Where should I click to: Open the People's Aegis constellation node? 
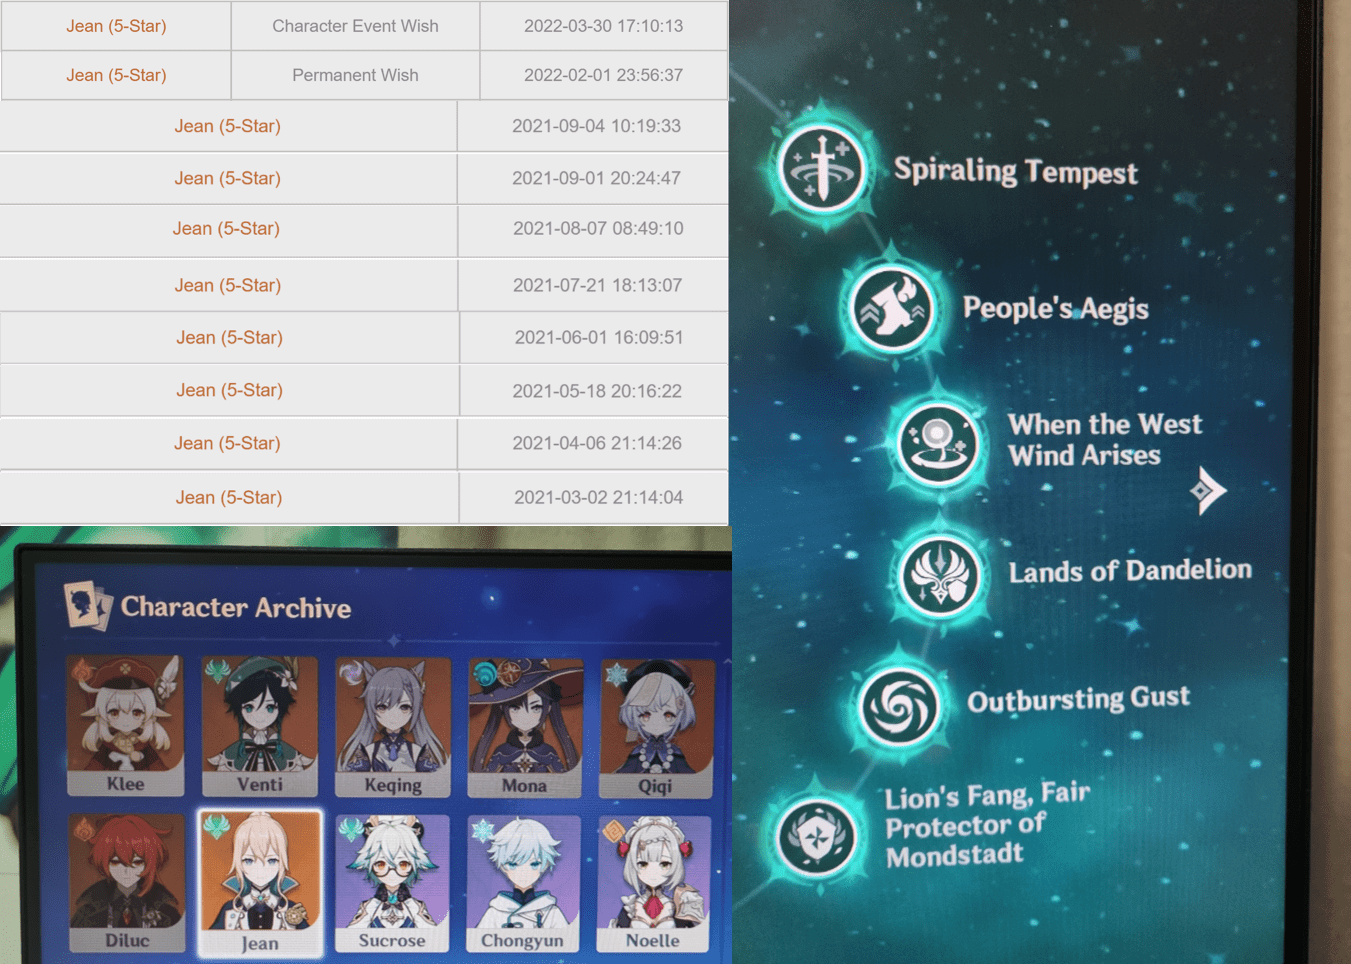(892, 309)
